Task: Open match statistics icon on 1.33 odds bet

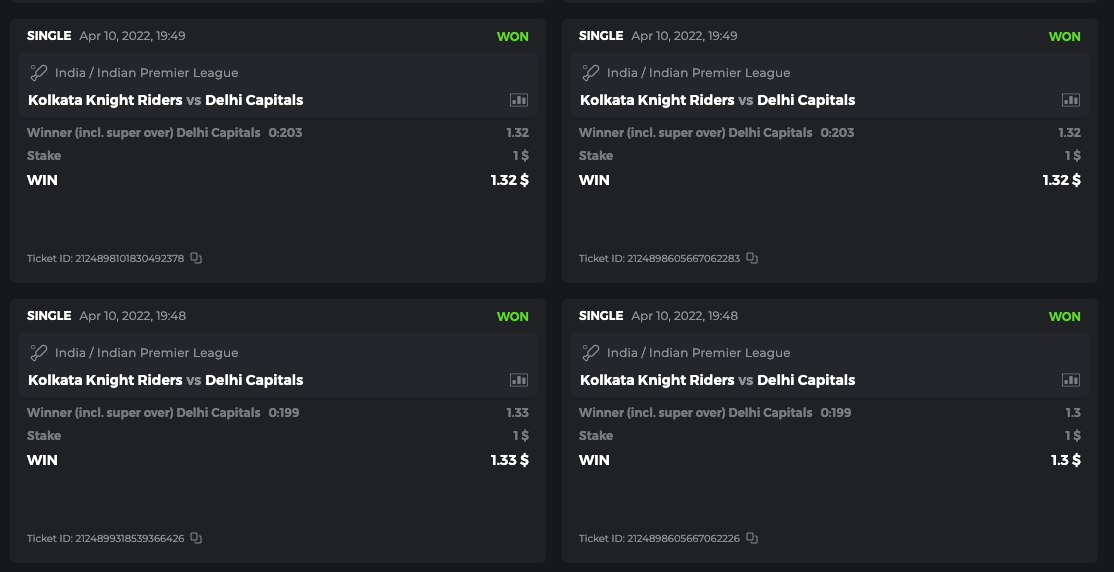Action: click(x=518, y=380)
